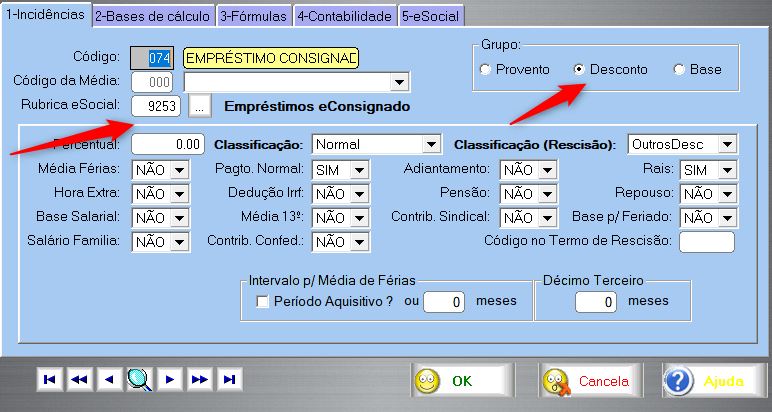Click the Cancela button

[x=590, y=380]
